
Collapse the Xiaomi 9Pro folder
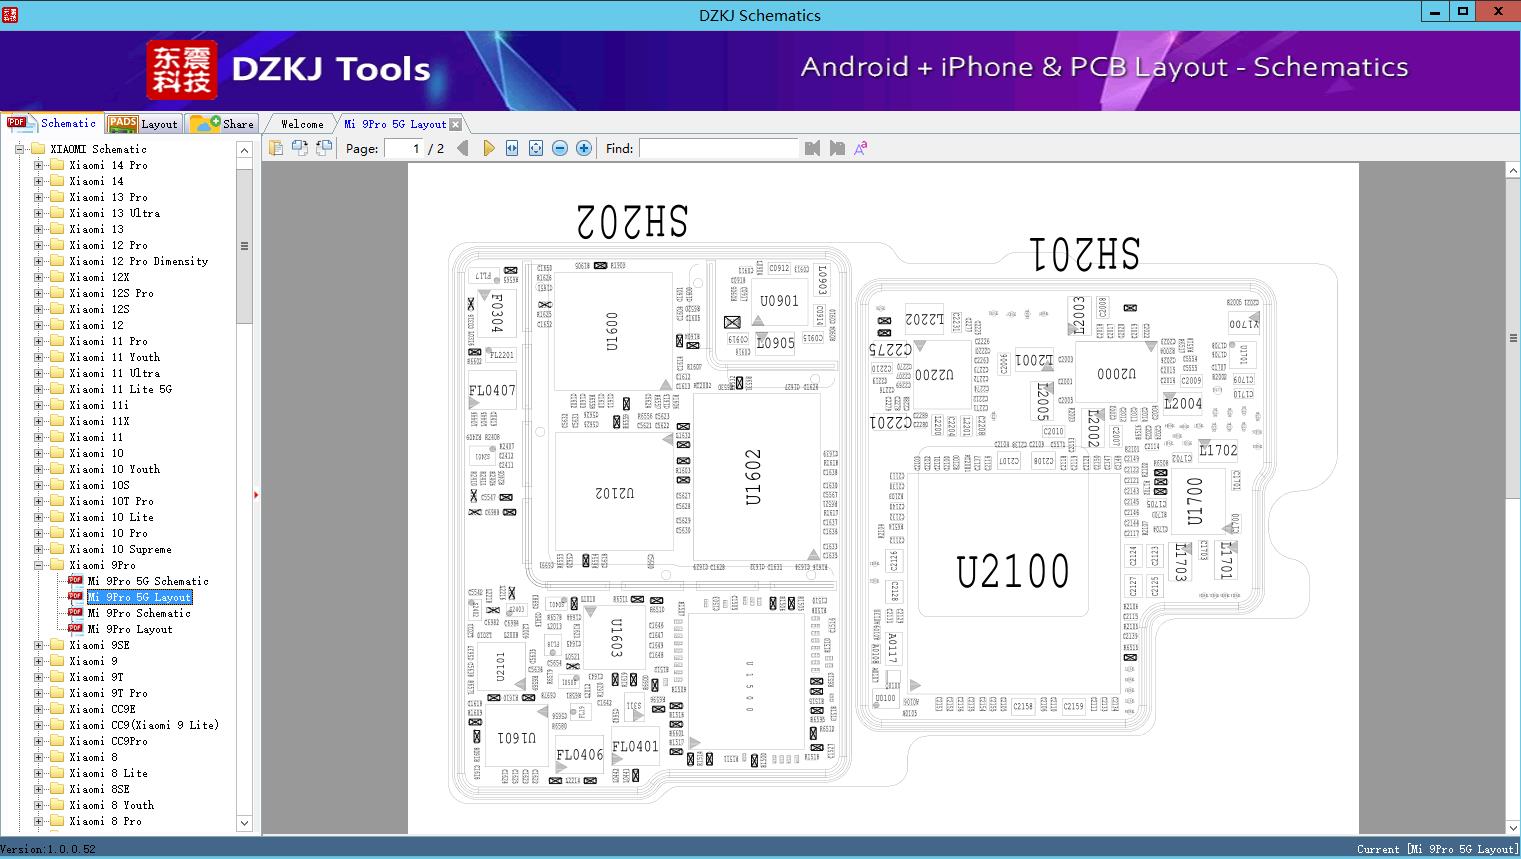[39, 565]
